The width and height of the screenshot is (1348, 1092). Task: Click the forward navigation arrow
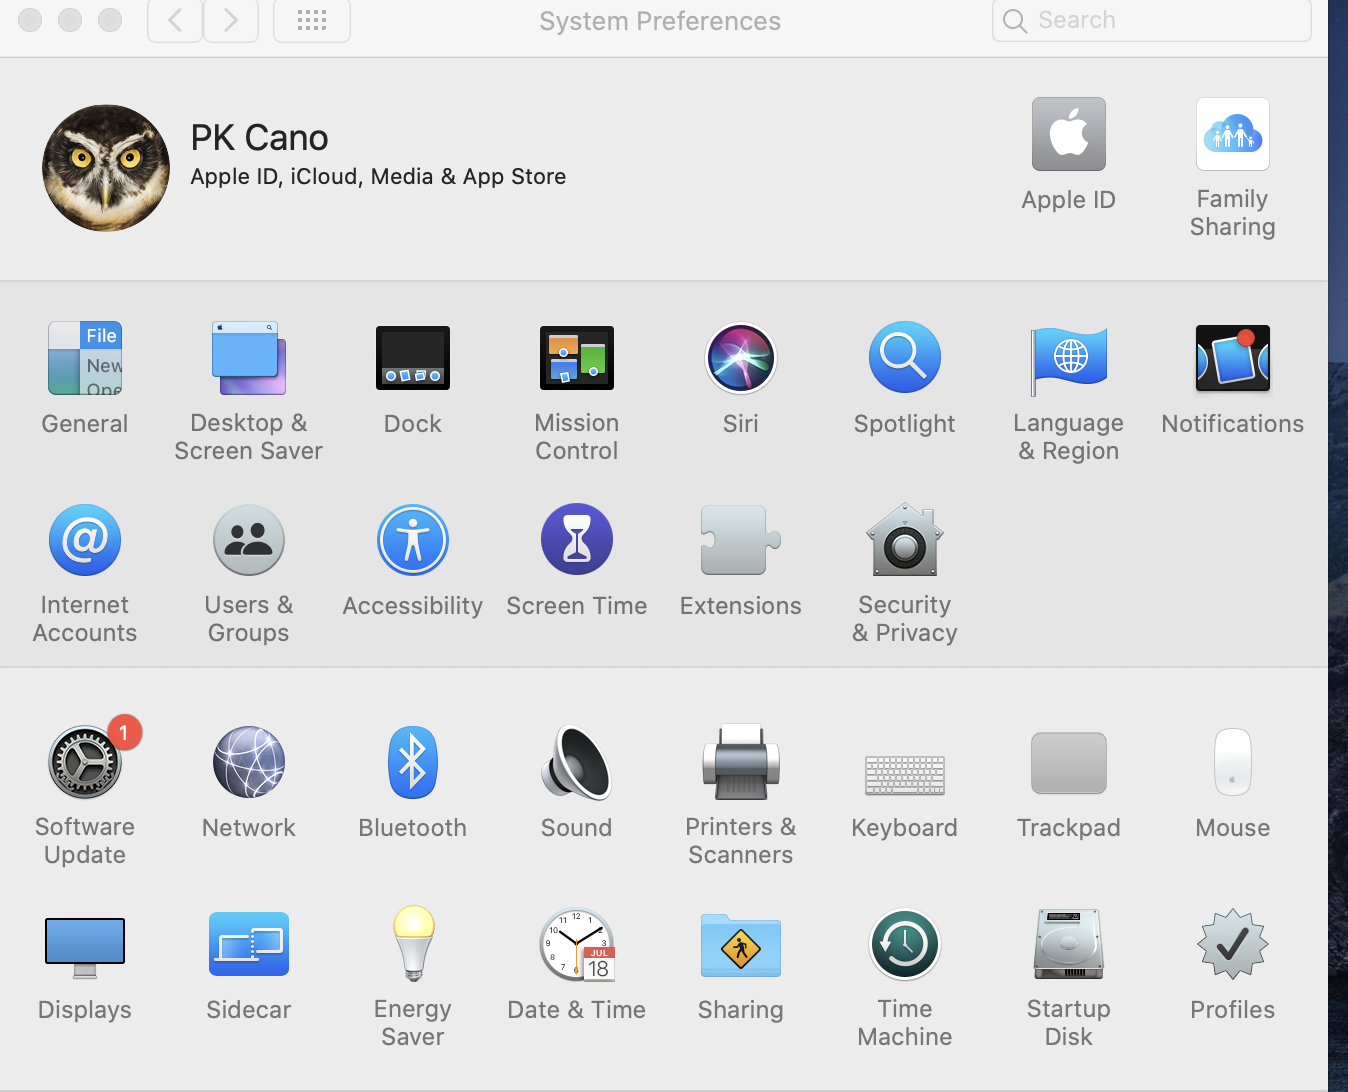pos(231,20)
